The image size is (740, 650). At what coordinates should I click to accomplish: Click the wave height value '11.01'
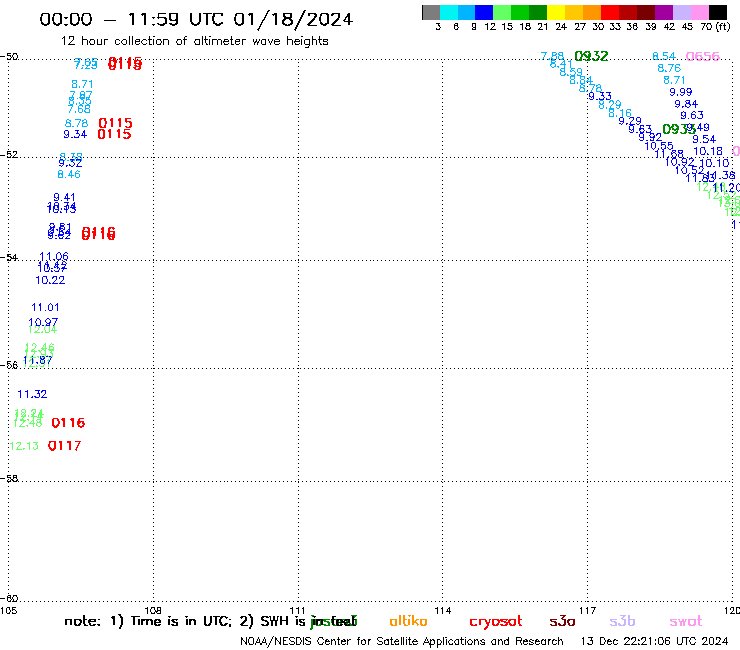tap(45, 307)
